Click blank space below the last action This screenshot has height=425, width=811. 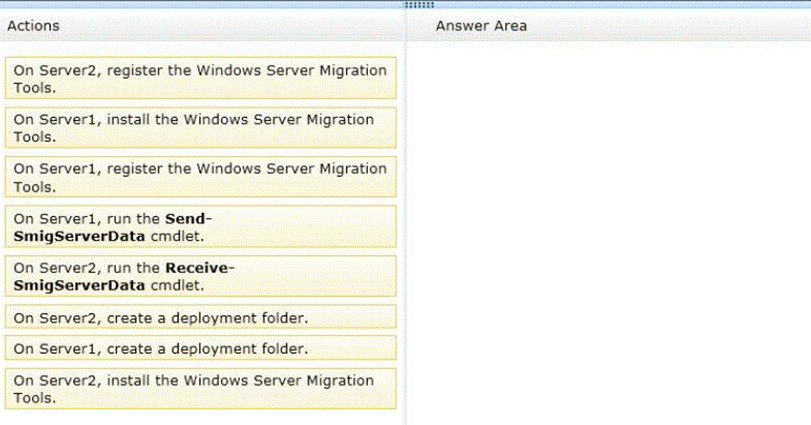pos(200,417)
